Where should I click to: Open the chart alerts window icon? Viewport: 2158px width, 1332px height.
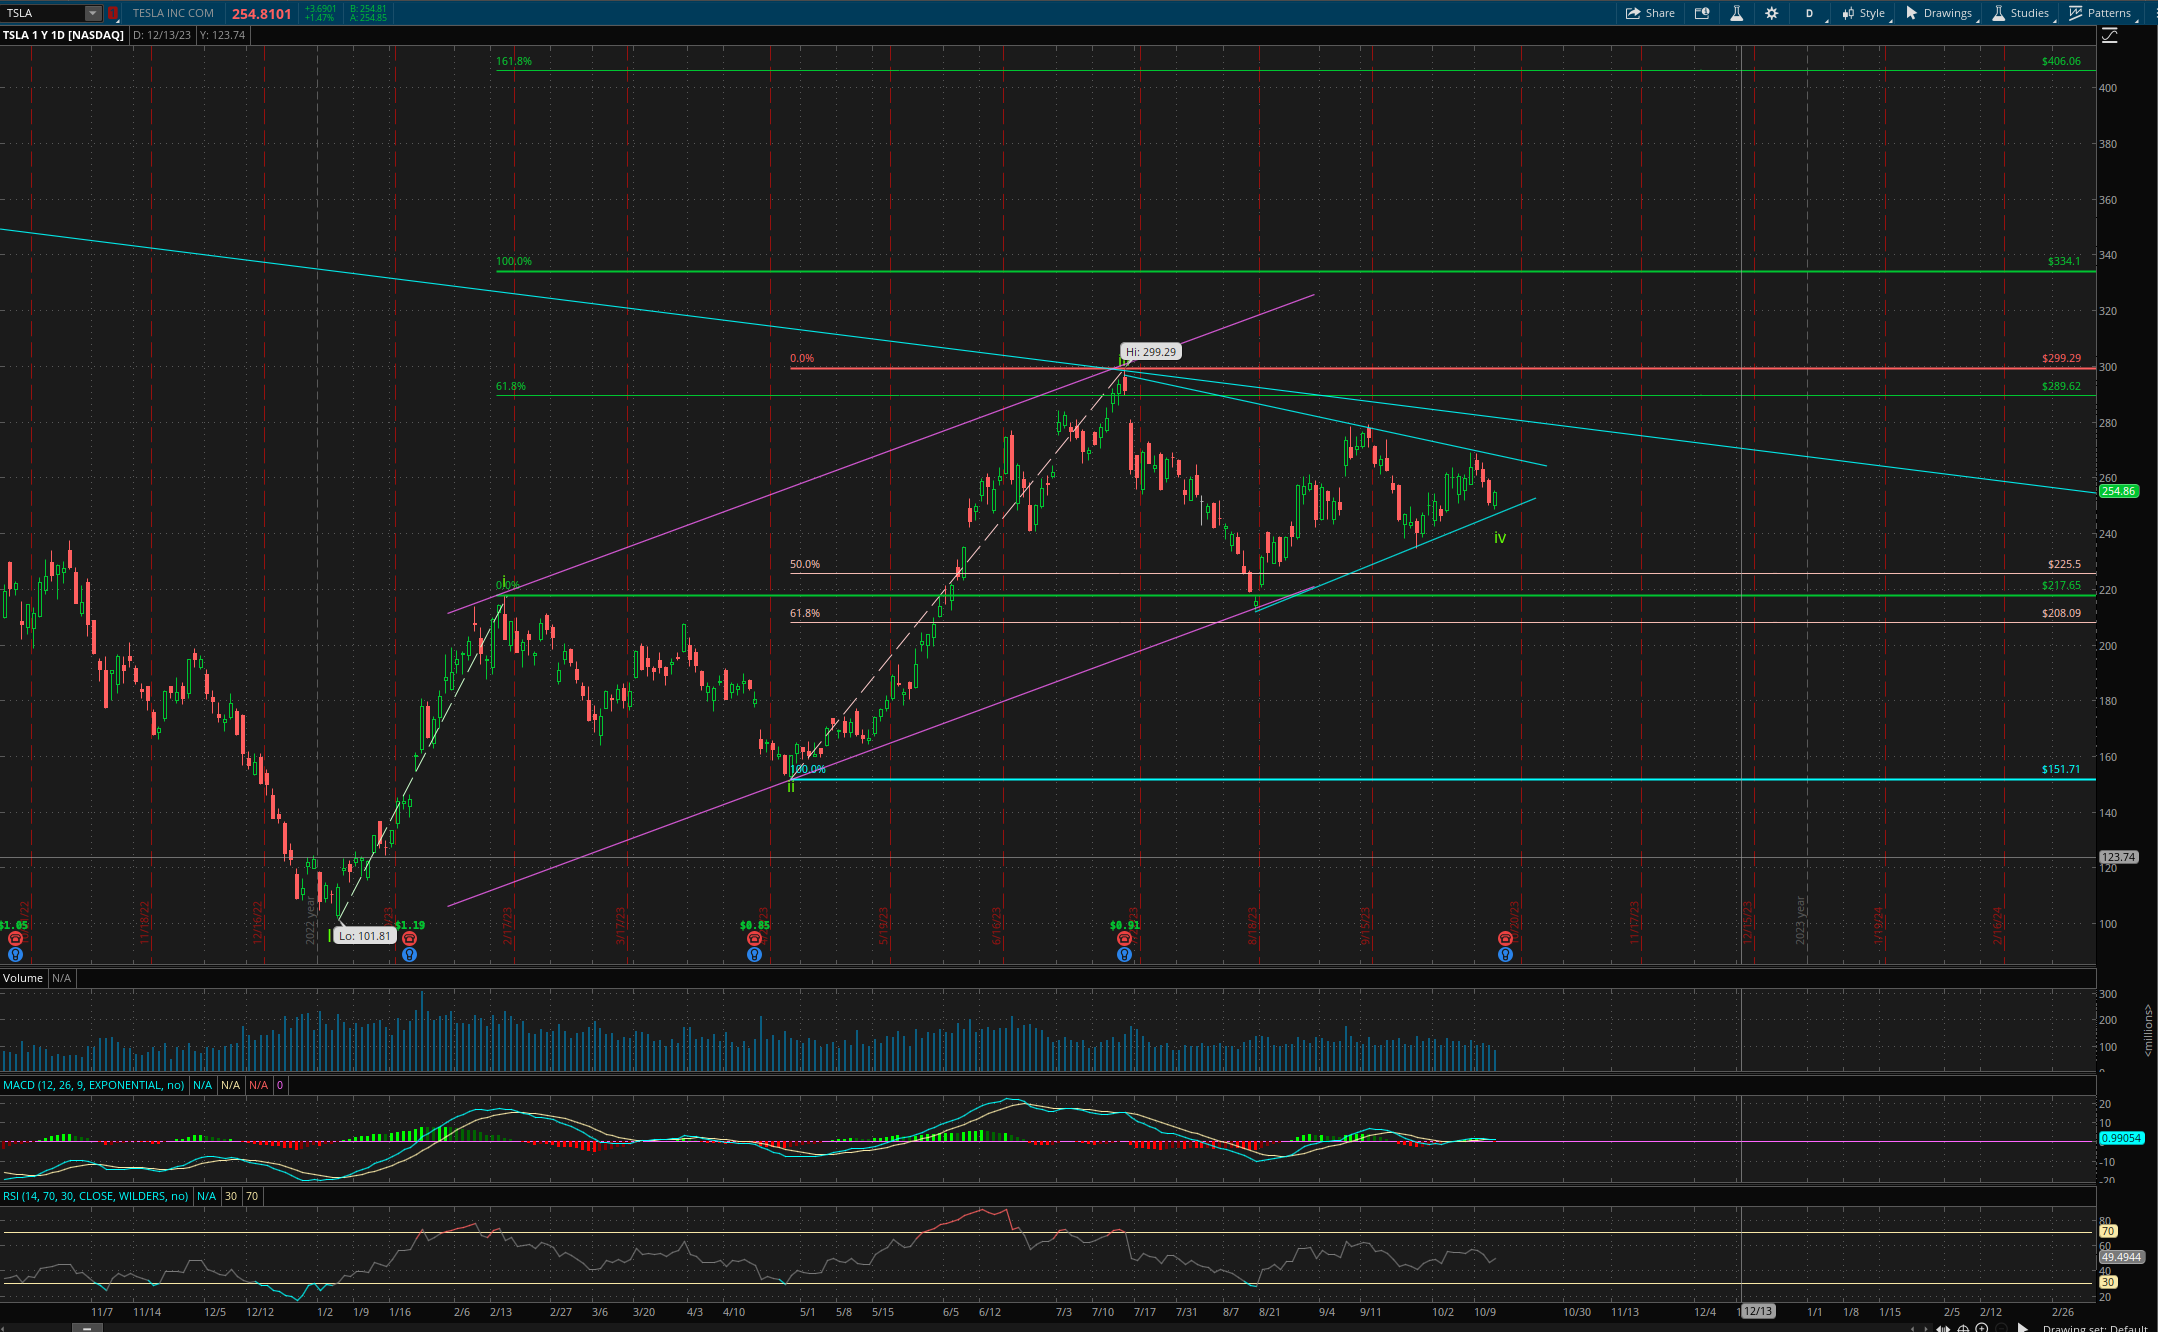[1702, 13]
